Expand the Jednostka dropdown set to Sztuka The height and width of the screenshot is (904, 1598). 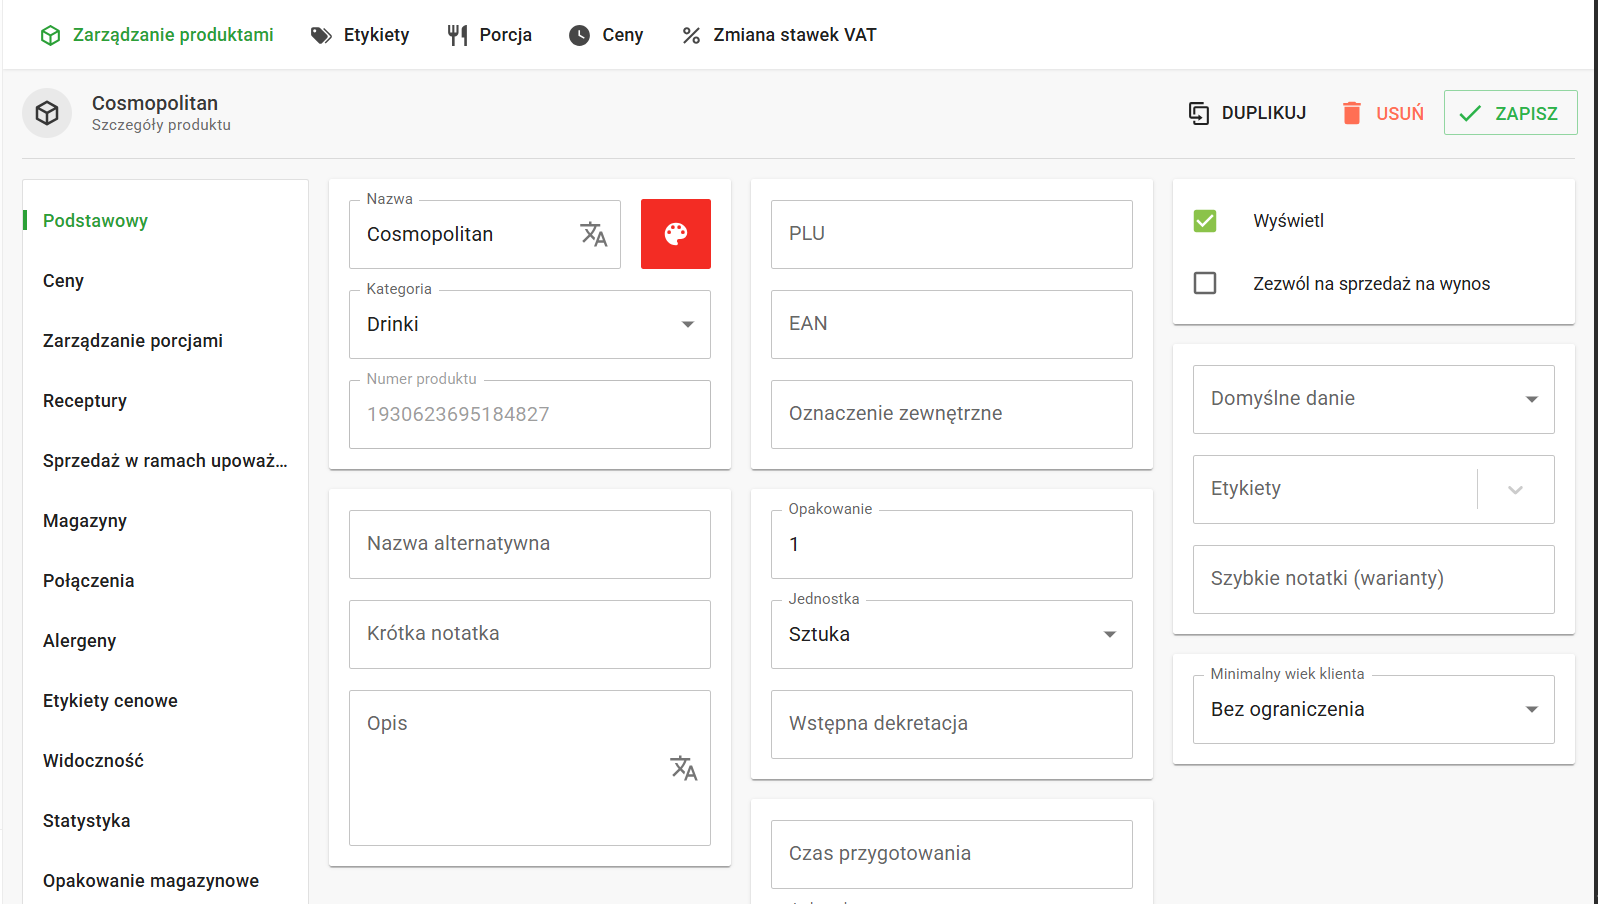coord(951,634)
